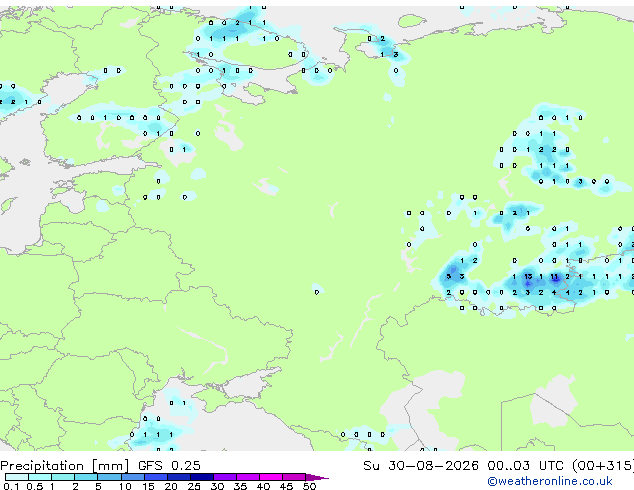This screenshot has width=634, height=490.
Task: Click the "30" label on legend scale
Action: tap(217, 486)
